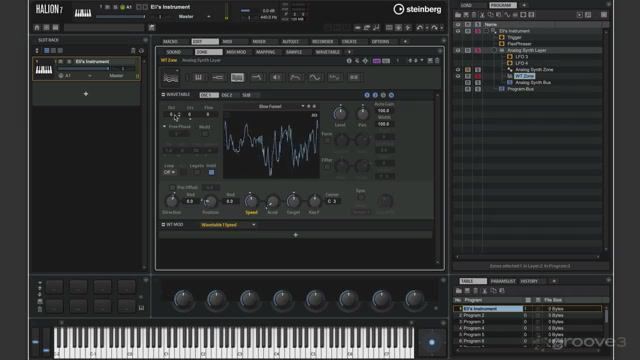Open the SOUND sub-tab
The width and height of the screenshot is (640, 360).
[173, 52]
